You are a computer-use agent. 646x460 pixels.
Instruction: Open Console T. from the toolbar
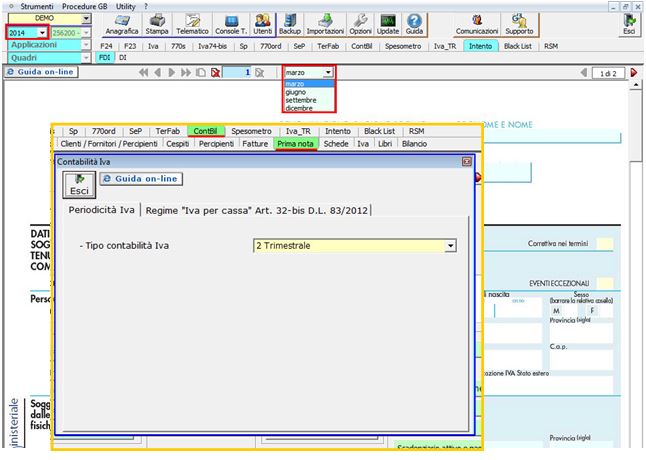(x=231, y=24)
